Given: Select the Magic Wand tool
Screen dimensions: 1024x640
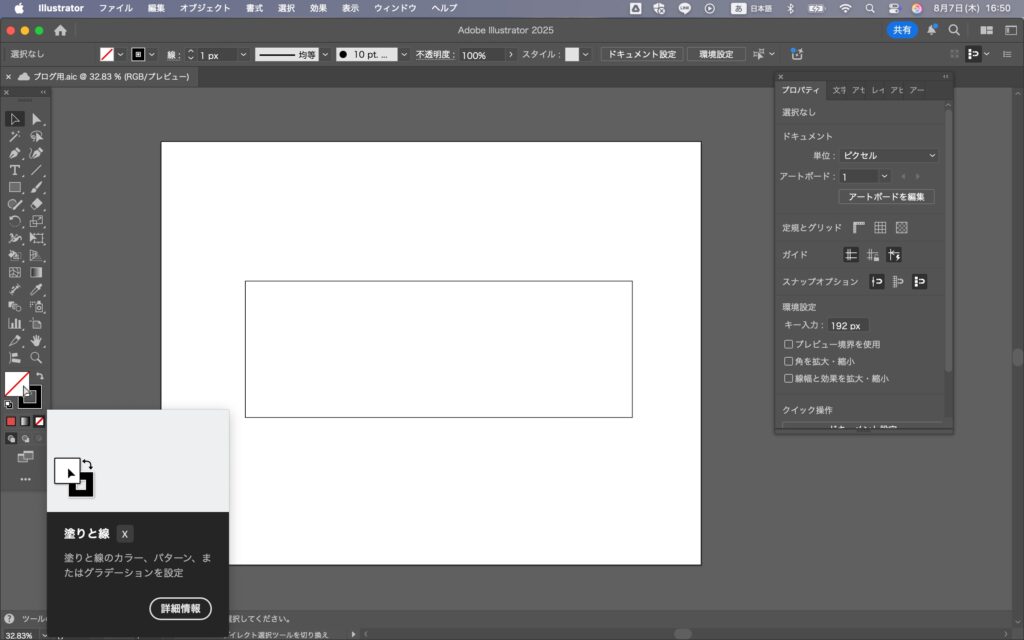Looking at the screenshot, I should click(x=14, y=136).
